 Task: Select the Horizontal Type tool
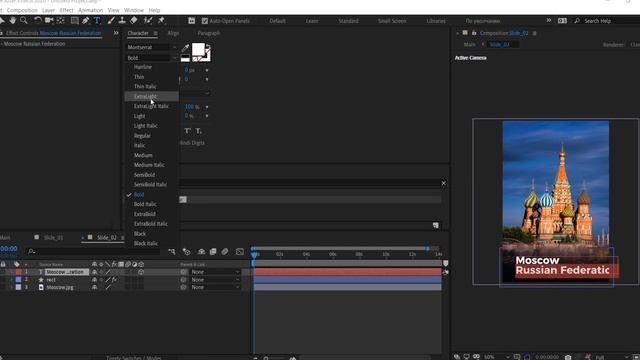pos(97,20)
